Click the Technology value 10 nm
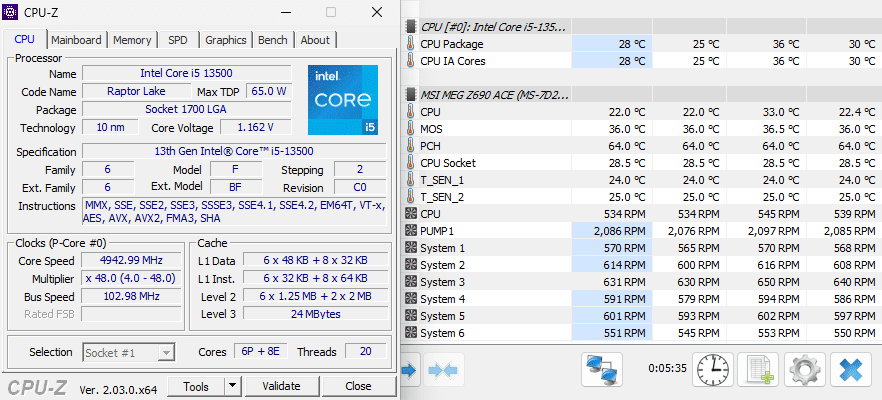The image size is (882, 400). point(110,127)
